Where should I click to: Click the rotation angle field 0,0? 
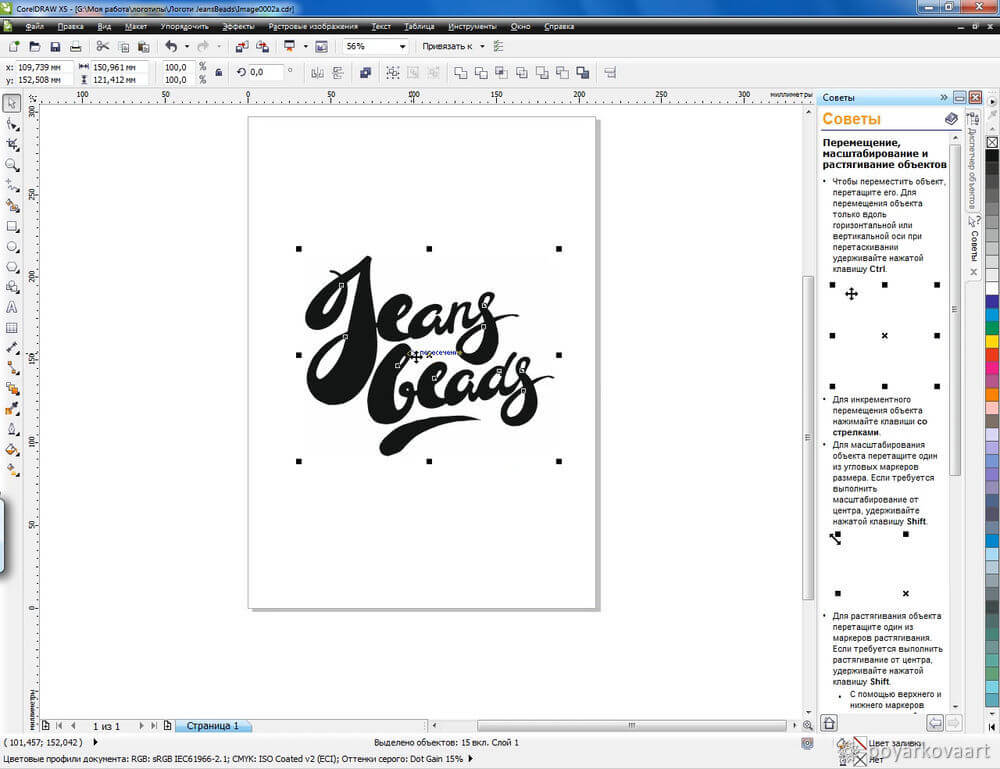click(265, 73)
